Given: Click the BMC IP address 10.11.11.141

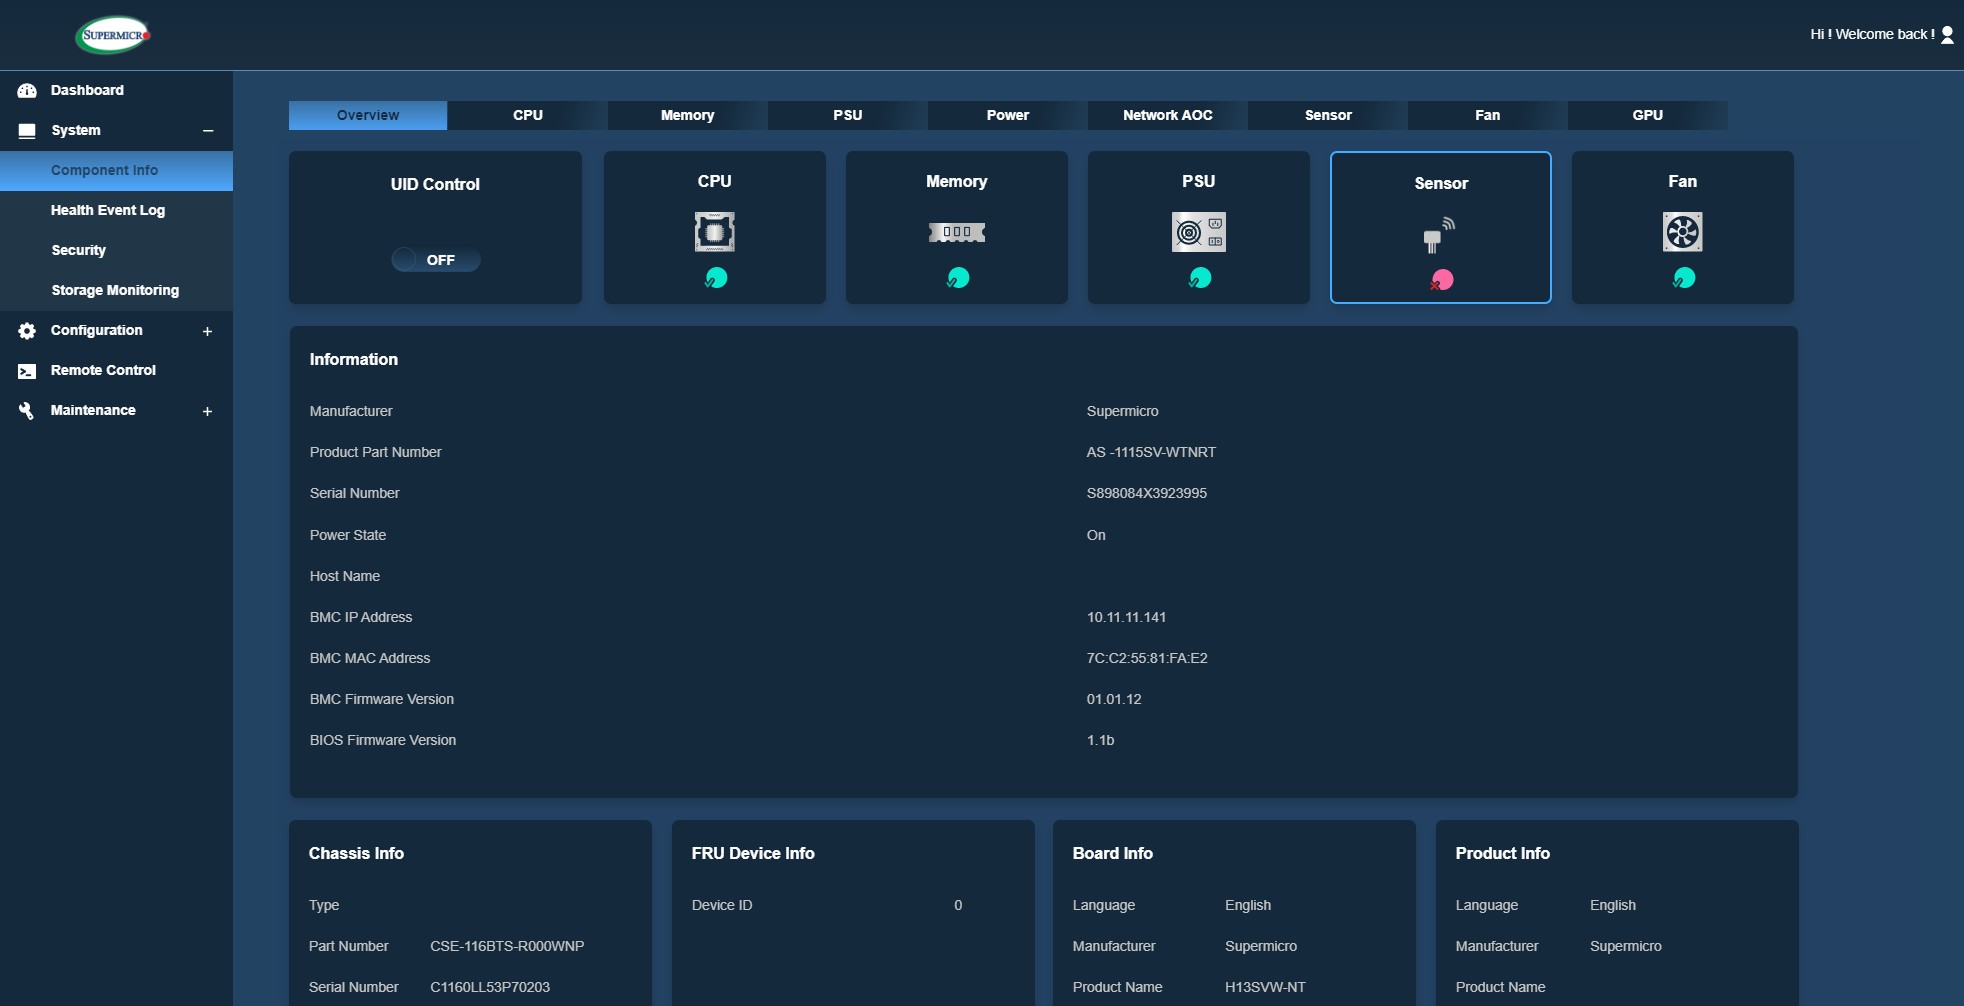Looking at the screenshot, I should (1127, 617).
